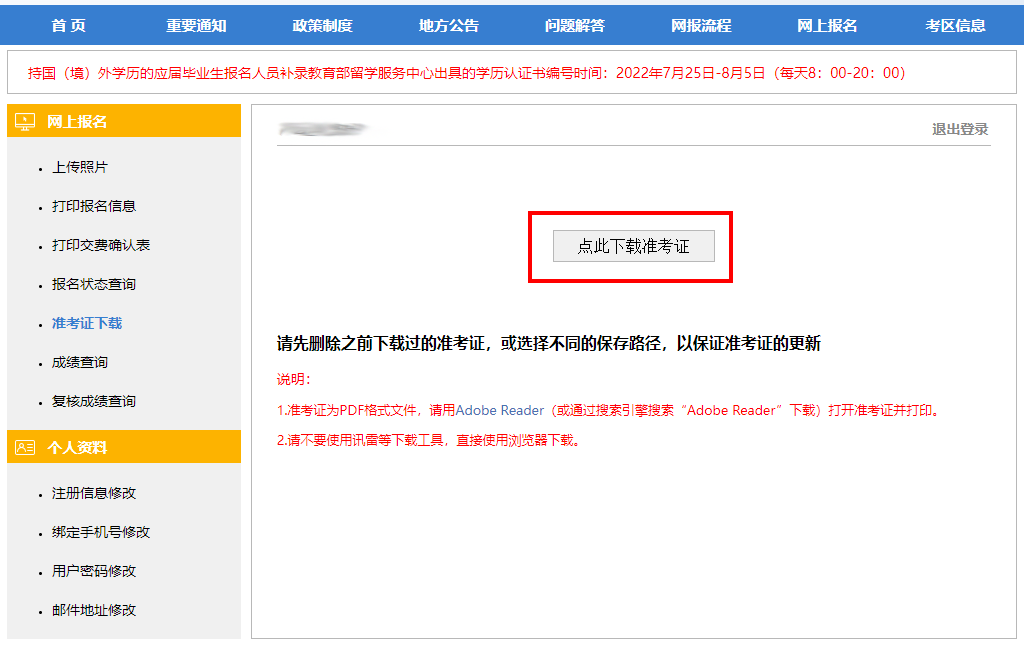Viewport: 1024px width, 648px height.
Task: Click 考区信息 in the navigation bar
Action: (x=955, y=26)
